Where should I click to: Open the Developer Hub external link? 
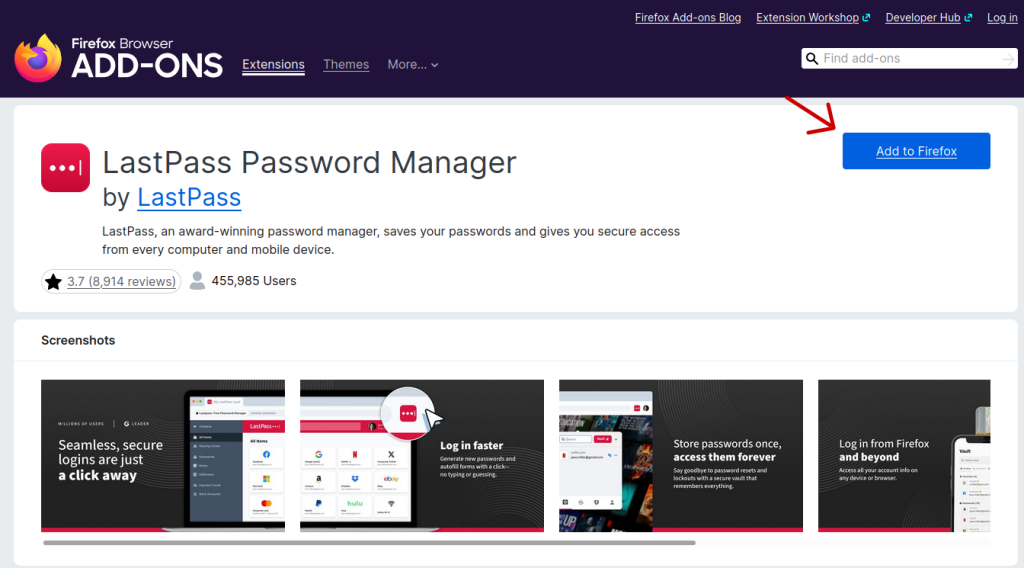929,18
